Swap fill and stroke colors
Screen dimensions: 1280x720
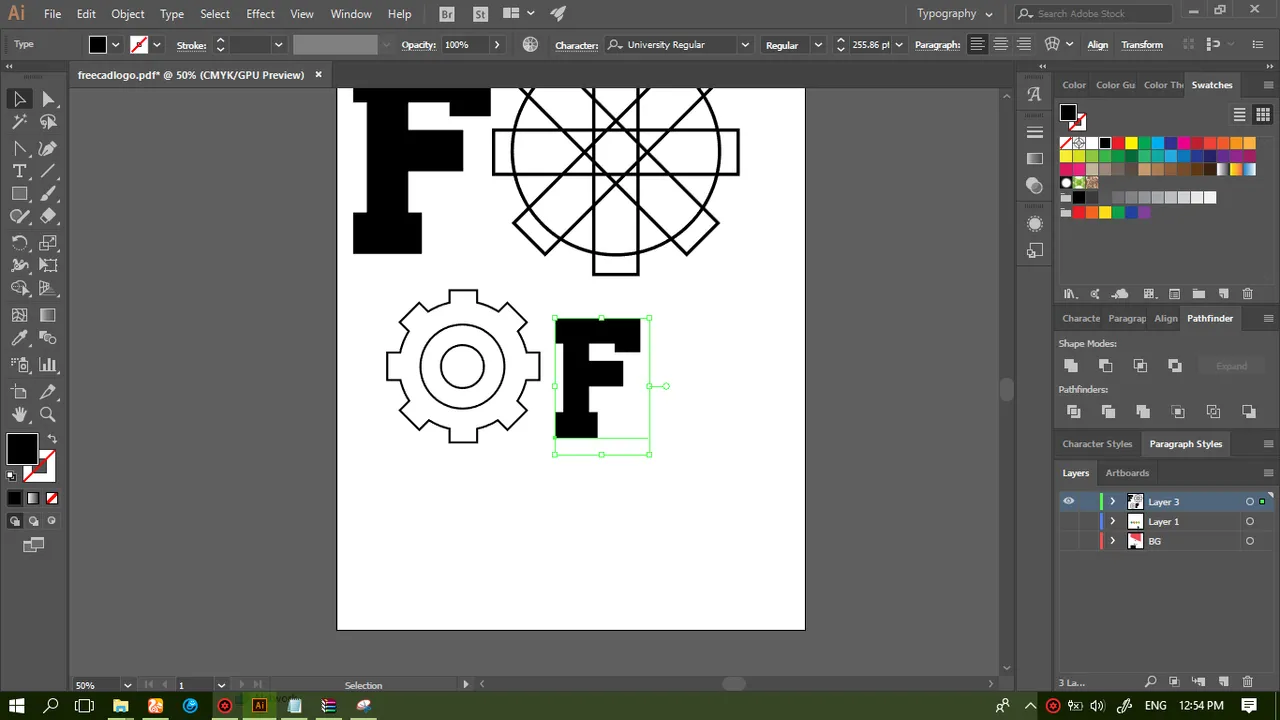(x=52, y=439)
